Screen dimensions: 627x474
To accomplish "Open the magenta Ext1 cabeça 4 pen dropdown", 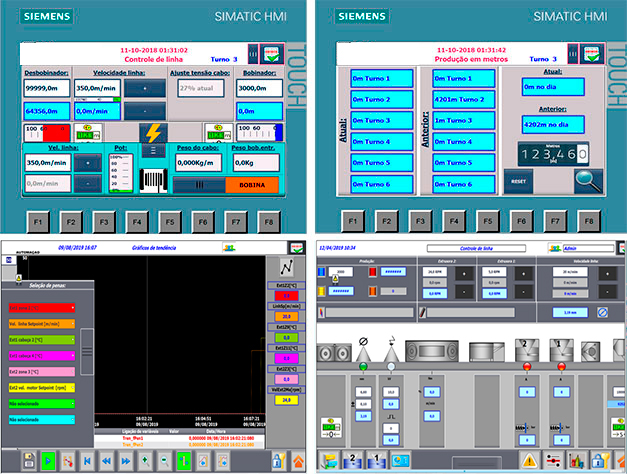I will coord(42,356).
